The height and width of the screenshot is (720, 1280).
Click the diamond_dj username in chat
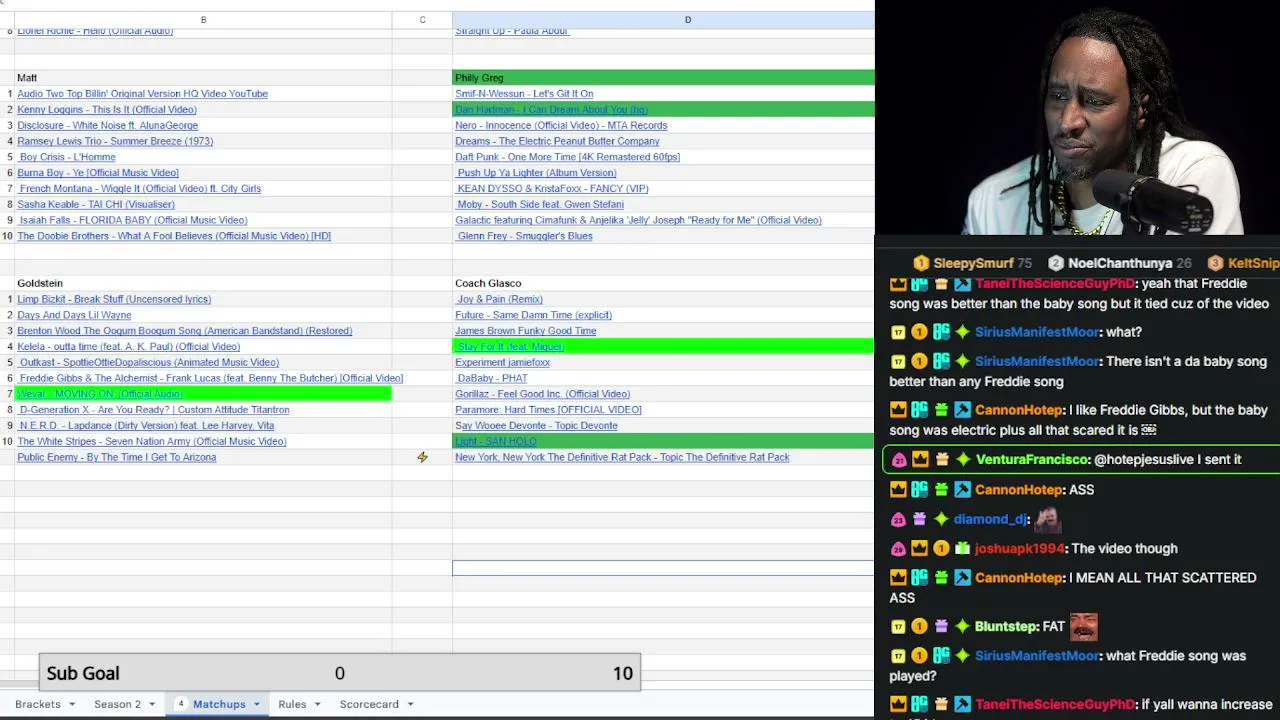coord(991,519)
